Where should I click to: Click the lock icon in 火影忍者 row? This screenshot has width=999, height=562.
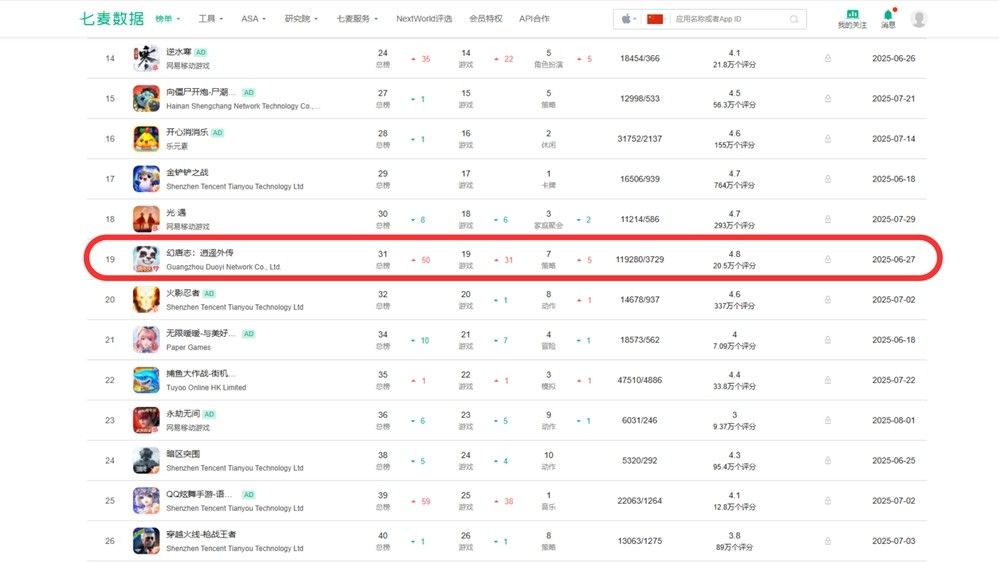pyautogui.click(x=827, y=299)
